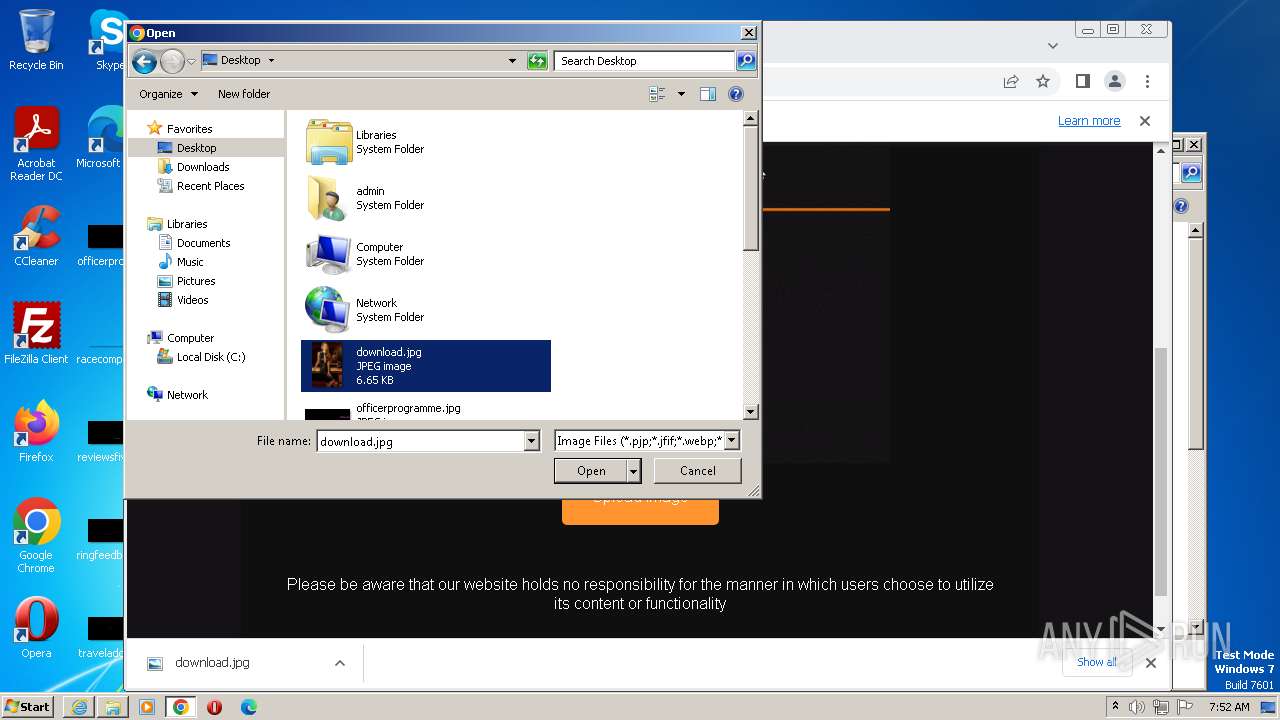Select Desktop under Favorites
This screenshot has height=720, width=1280.
point(196,148)
